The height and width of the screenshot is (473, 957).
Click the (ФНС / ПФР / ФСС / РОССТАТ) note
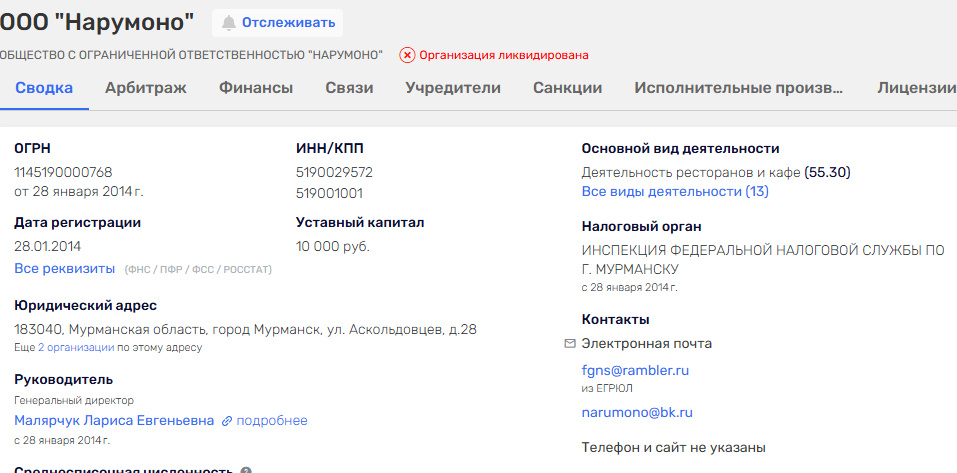(198, 269)
